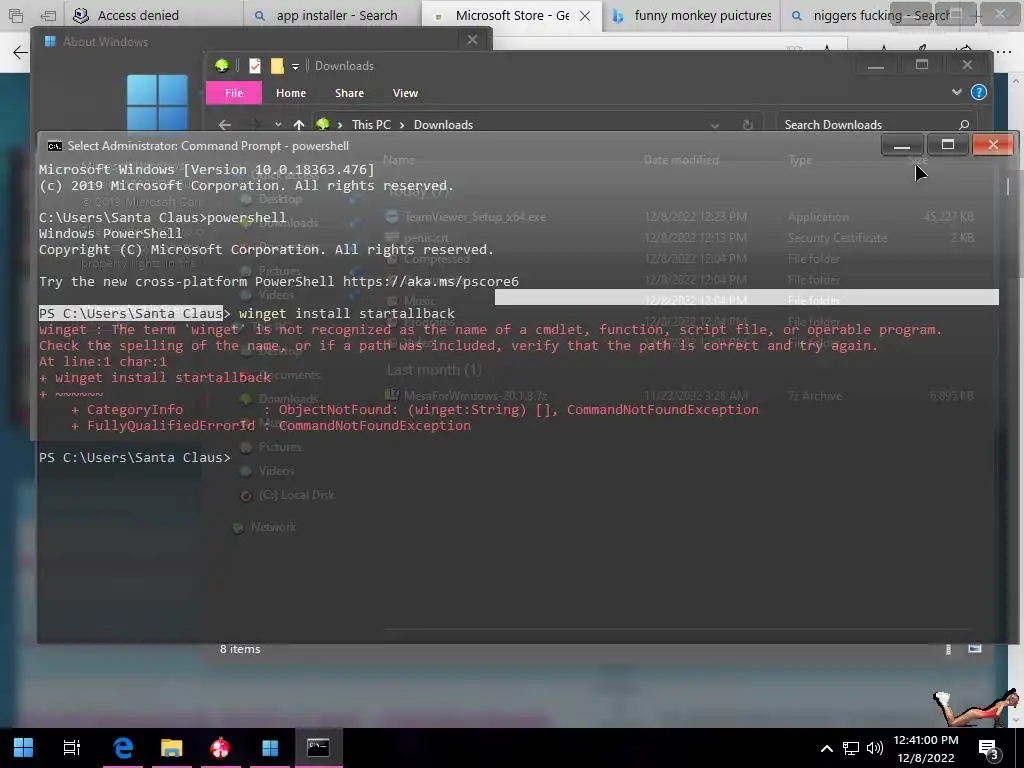Open the volume control in system tray

[874, 748]
